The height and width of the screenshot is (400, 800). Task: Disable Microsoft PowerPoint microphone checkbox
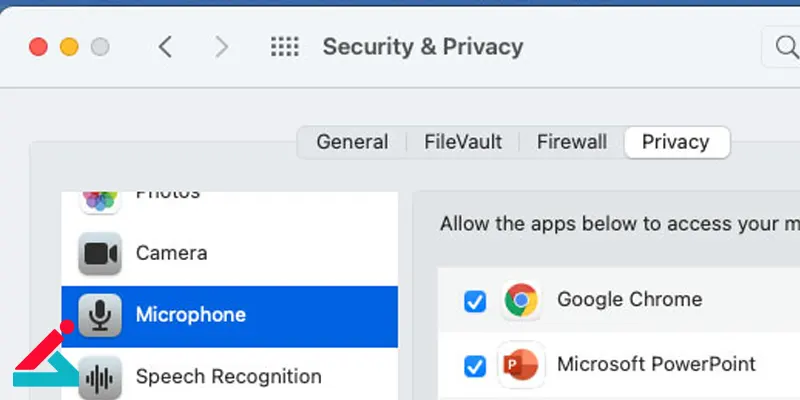(474, 366)
